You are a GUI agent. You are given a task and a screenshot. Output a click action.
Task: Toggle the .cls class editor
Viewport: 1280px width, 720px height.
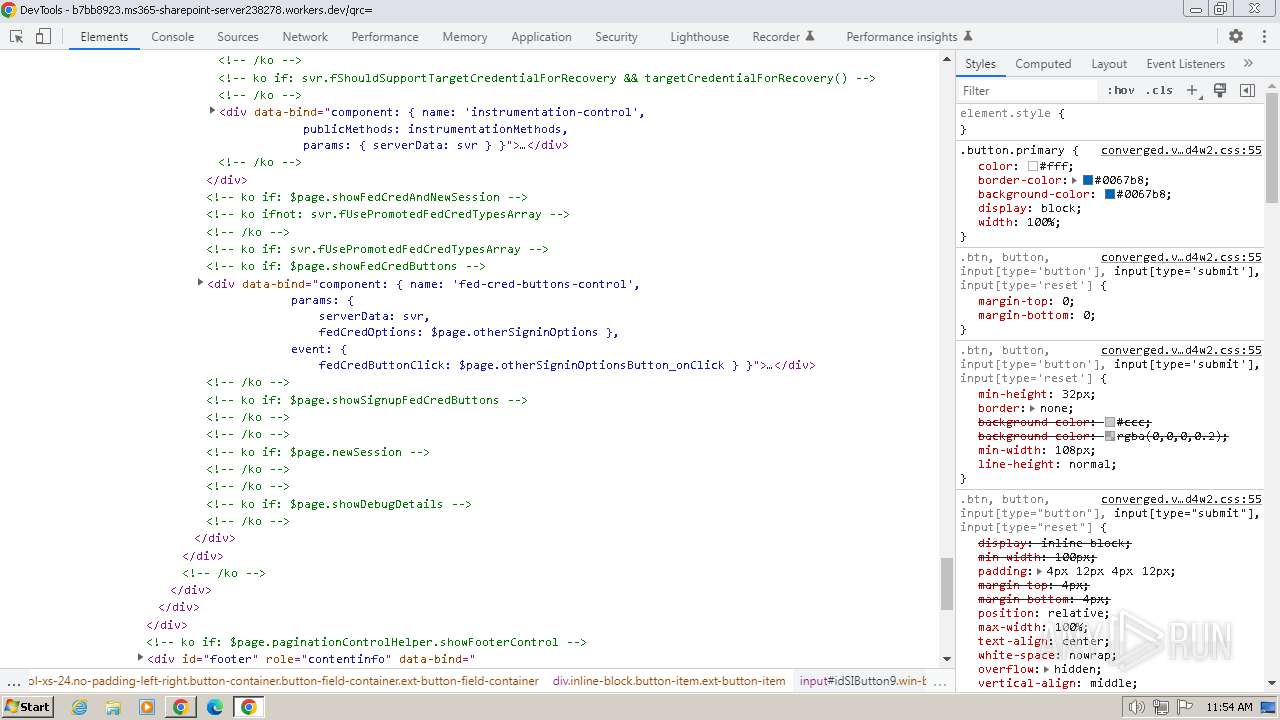coord(1159,90)
